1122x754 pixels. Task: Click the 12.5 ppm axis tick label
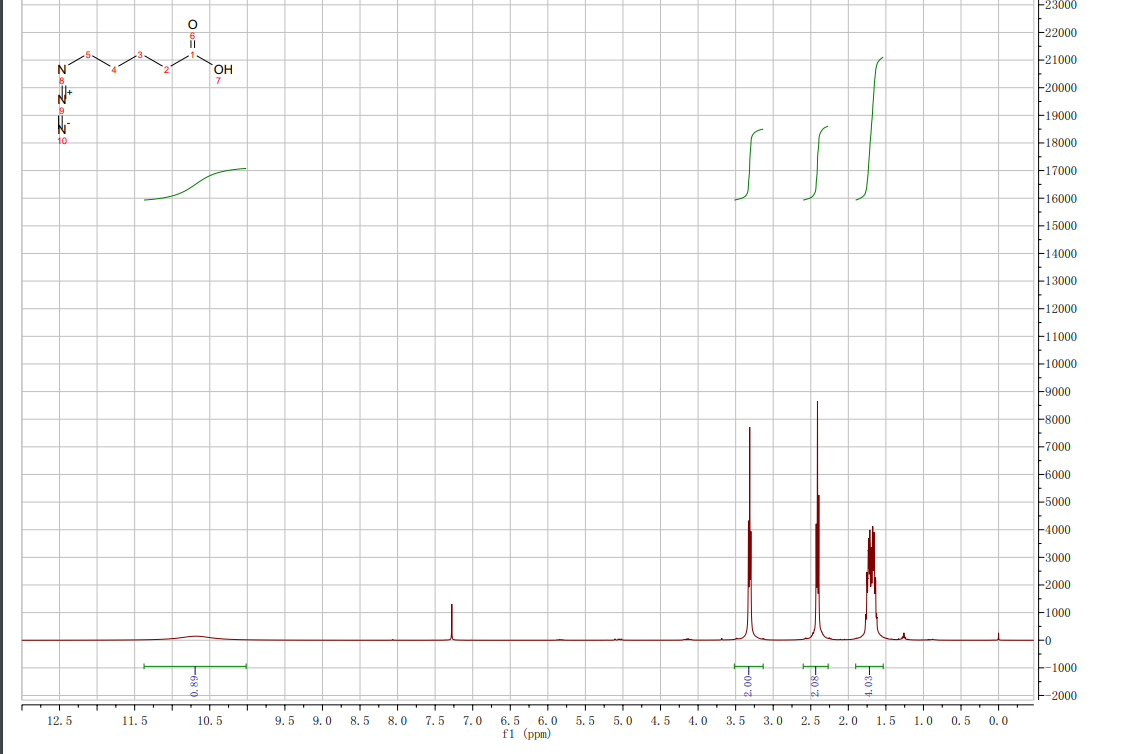point(59,720)
